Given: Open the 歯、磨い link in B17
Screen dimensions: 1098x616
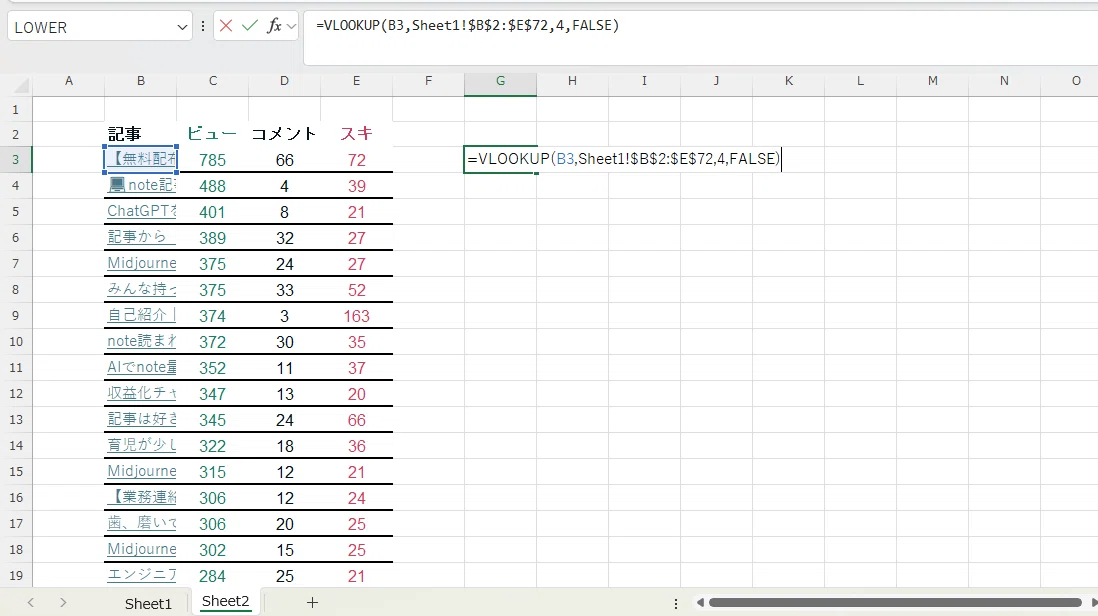Looking at the screenshot, I should [x=142, y=523].
